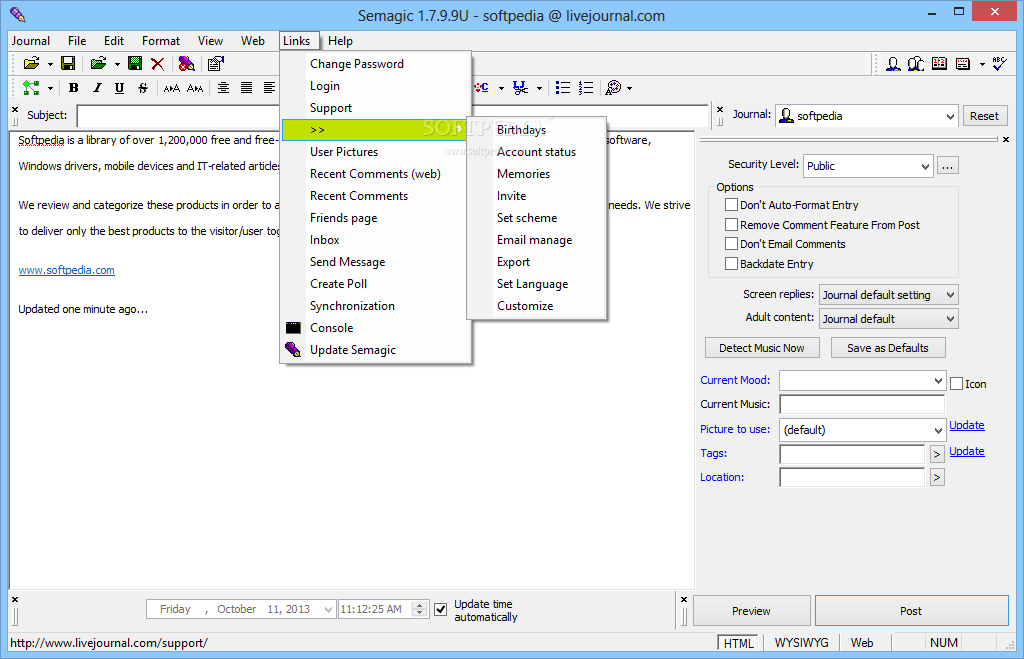The height and width of the screenshot is (659, 1024).
Task: Click the second AA font size icon
Action: [195, 88]
